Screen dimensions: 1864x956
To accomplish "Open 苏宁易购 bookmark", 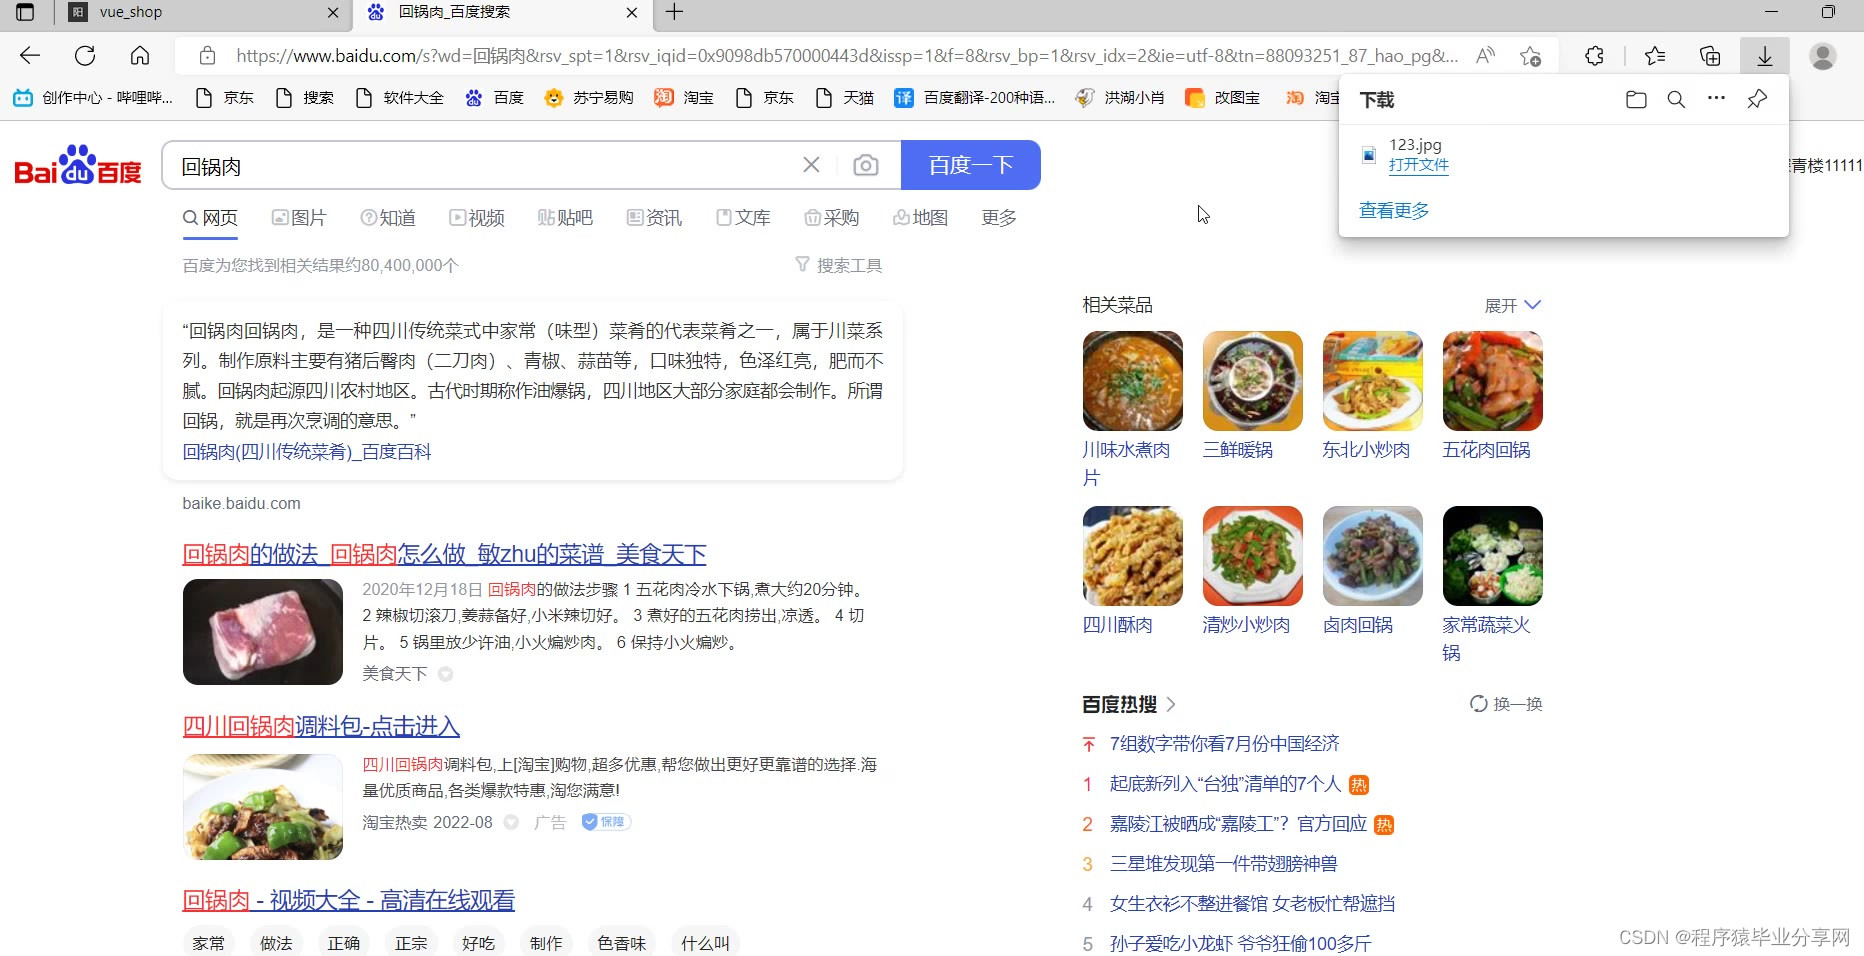I will 589,97.
